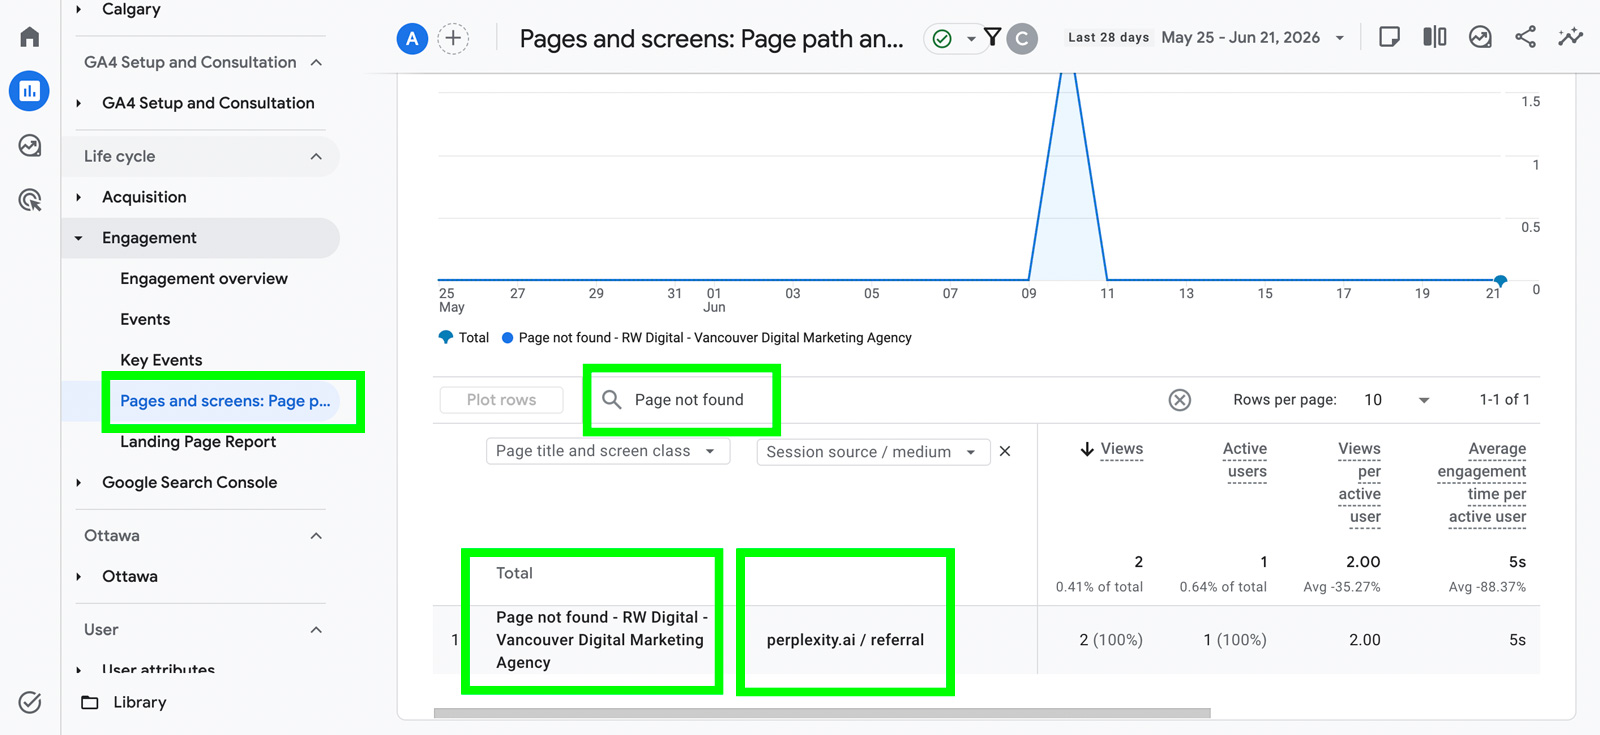
Task: Click the Active users column header
Action: click(x=1245, y=460)
